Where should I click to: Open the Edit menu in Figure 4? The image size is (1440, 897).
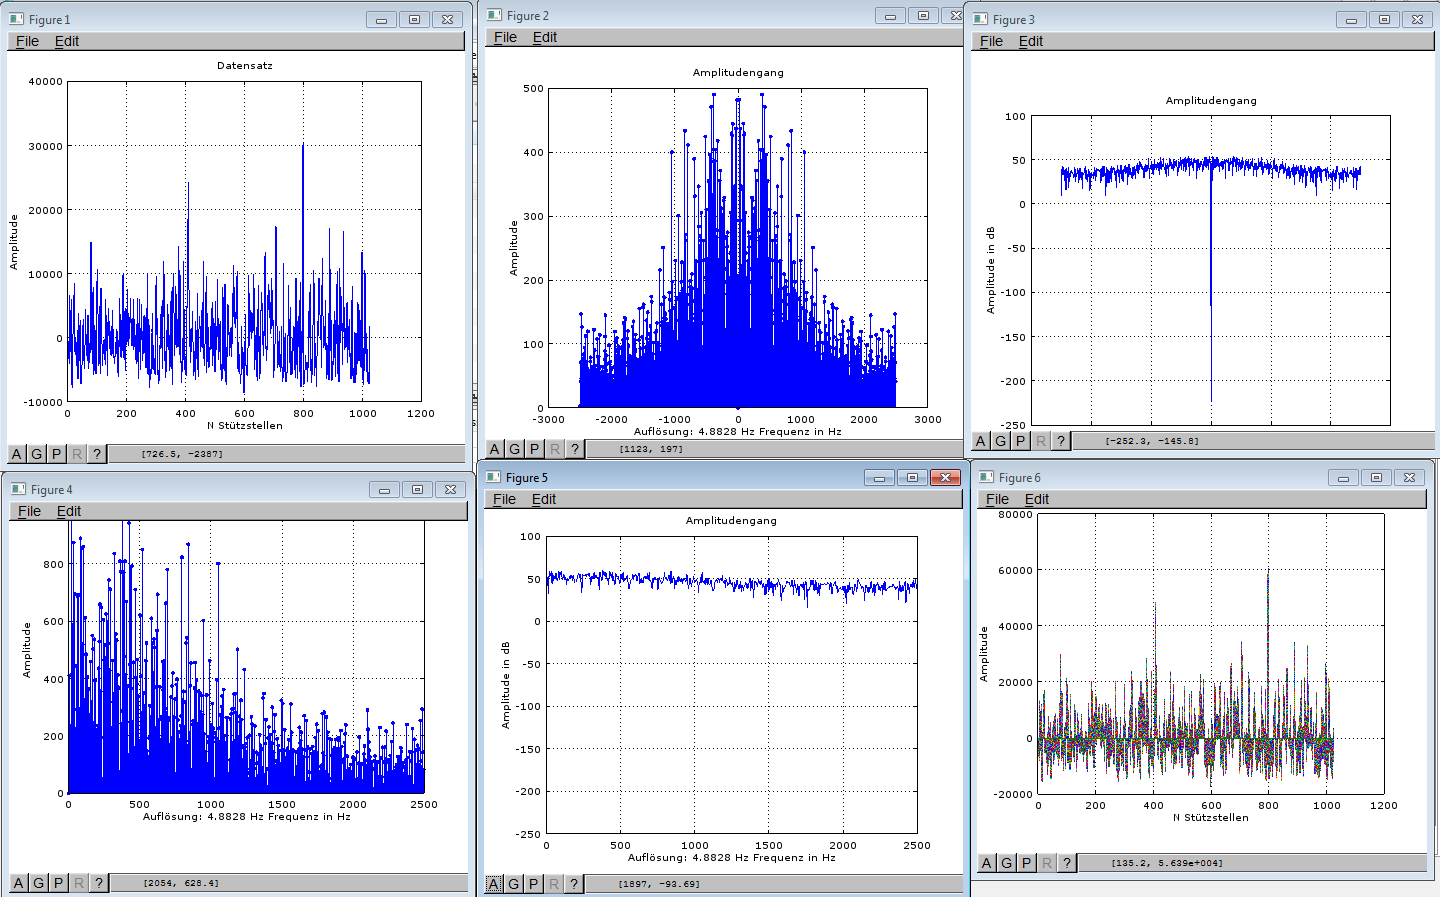69,511
